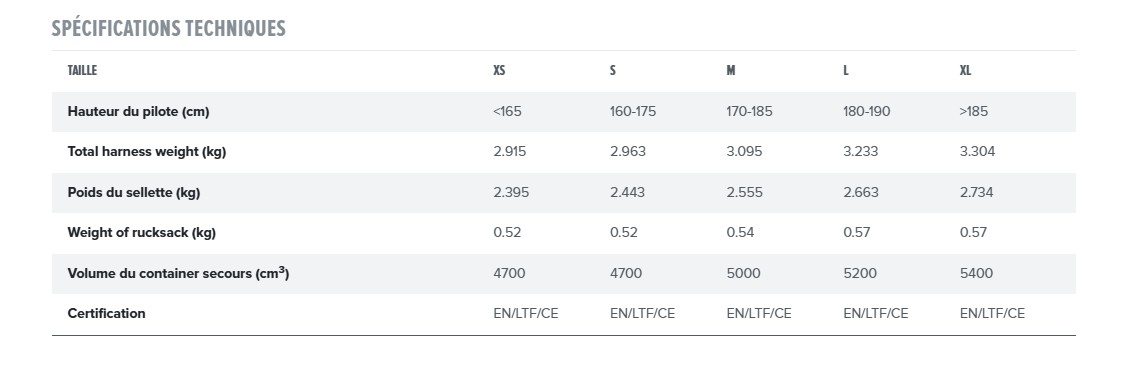1128x389 pixels.
Task: Click the Weight of rucksack (kg) label
Action: 142,233
